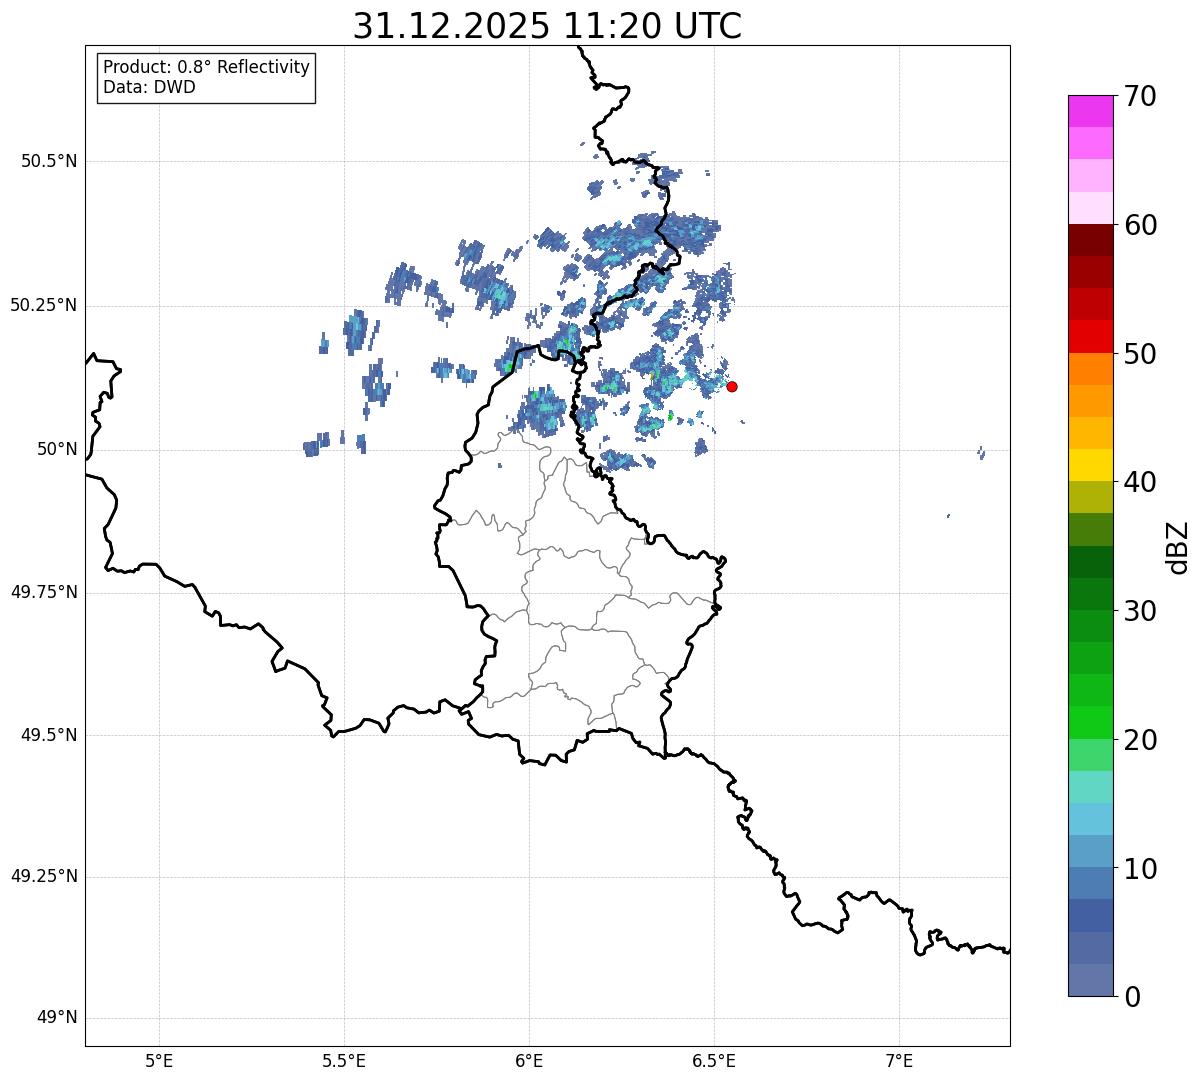Click the colorbar tick label 30
The width and height of the screenshot is (1202, 1081).
point(1140,610)
